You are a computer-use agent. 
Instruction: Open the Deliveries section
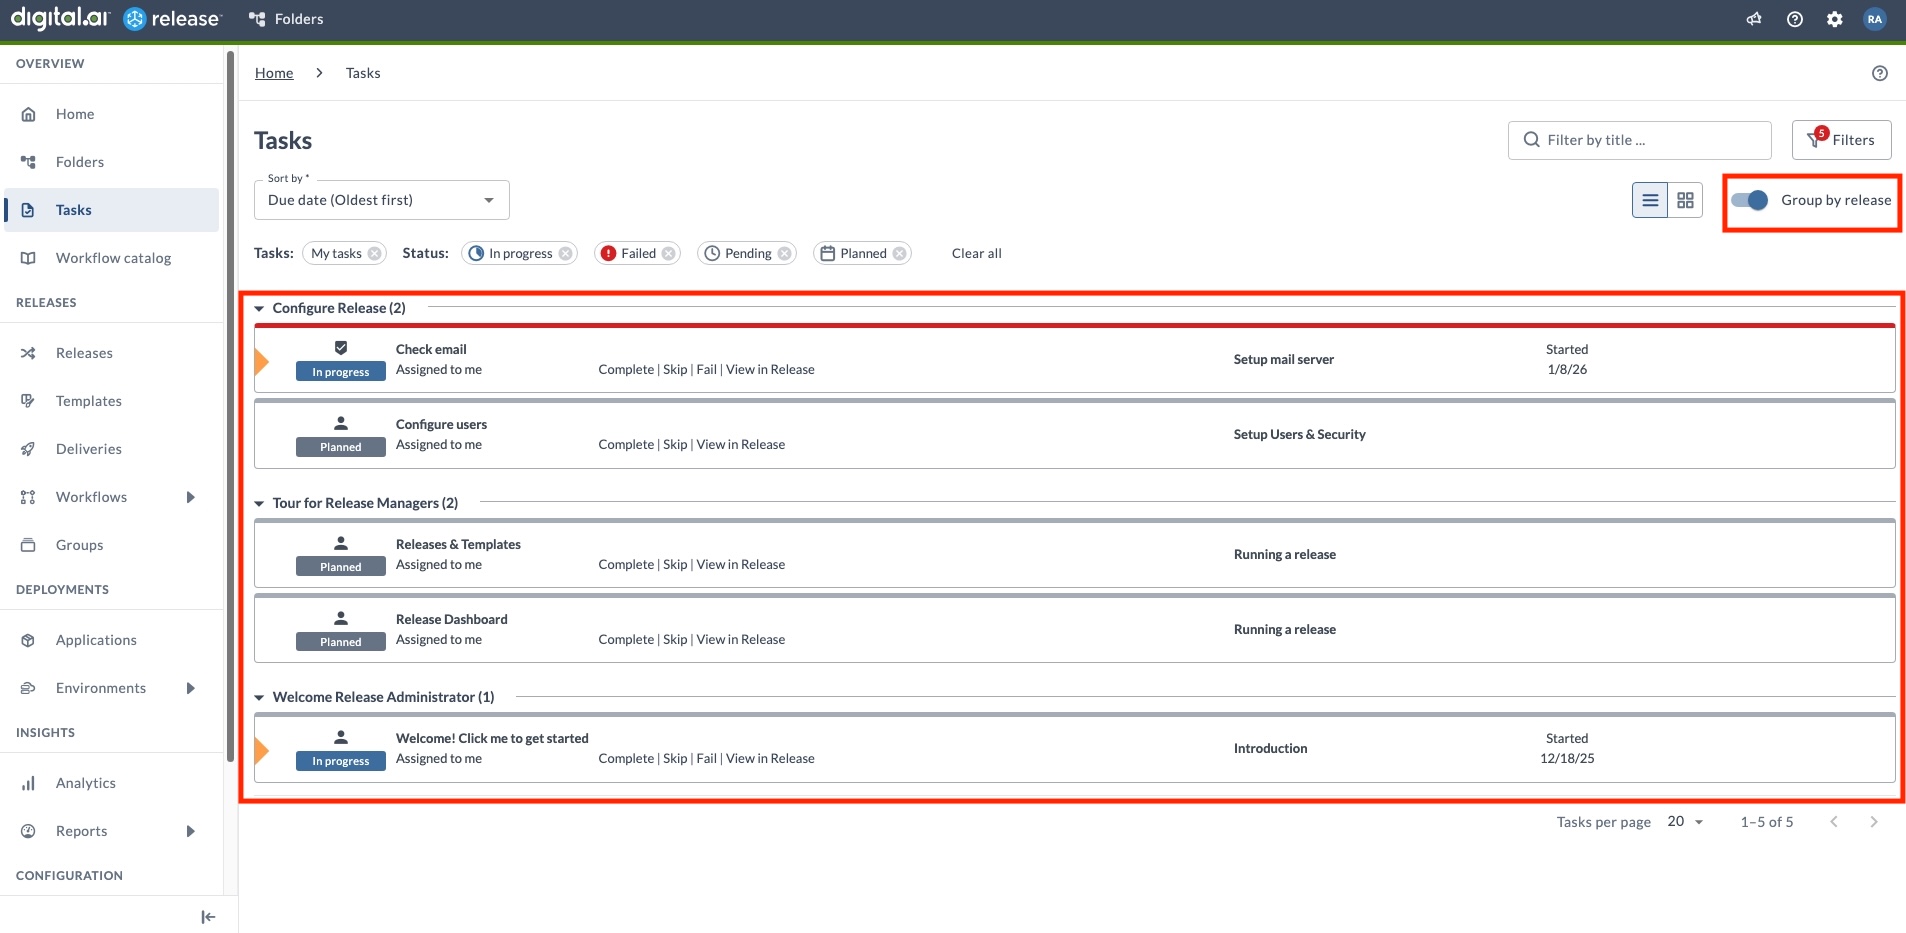click(x=88, y=448)
